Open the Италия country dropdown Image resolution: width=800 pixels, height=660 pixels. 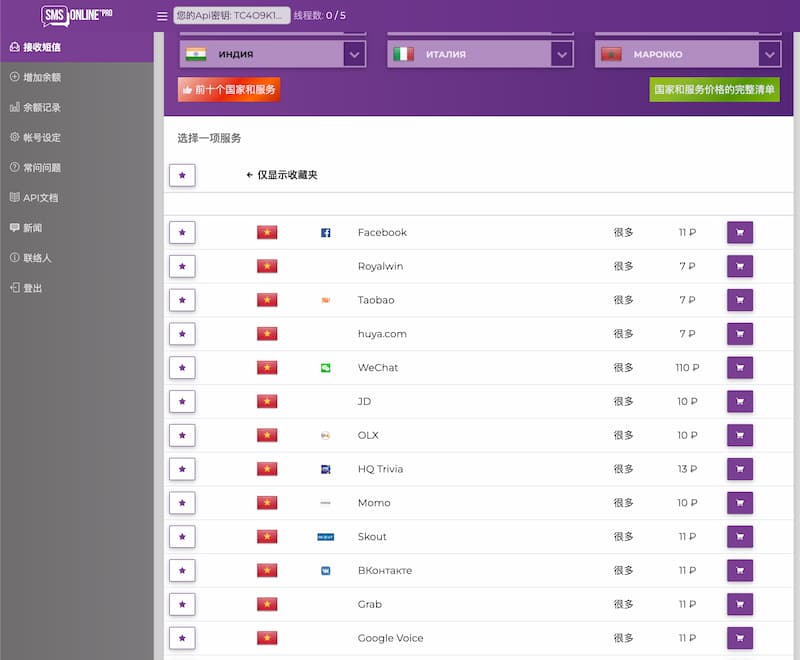click(x=480, y=54)
